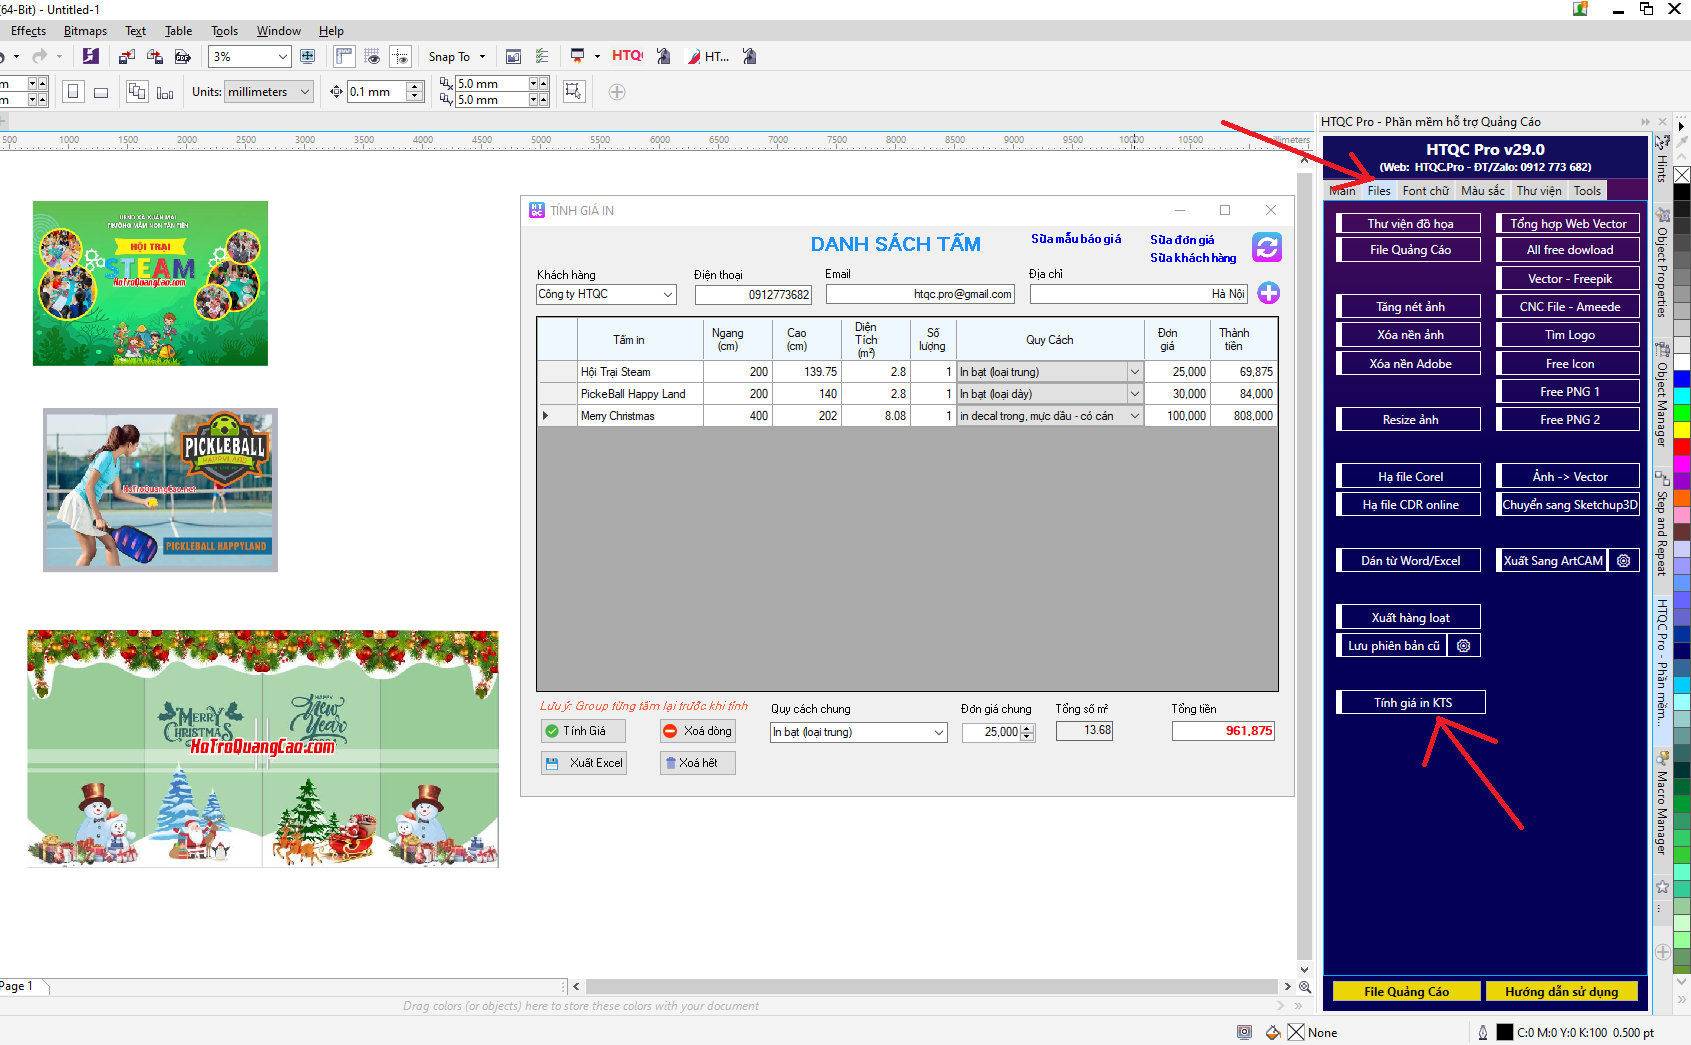This screenshot has width=1691, height=1045.
Task: Click the blue refresh icon in dialog
Action: (x=1267, y=247)
